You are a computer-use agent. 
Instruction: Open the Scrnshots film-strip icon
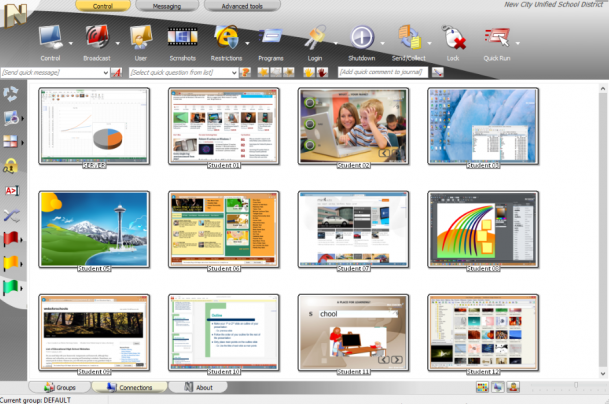[x=183, y=37]
